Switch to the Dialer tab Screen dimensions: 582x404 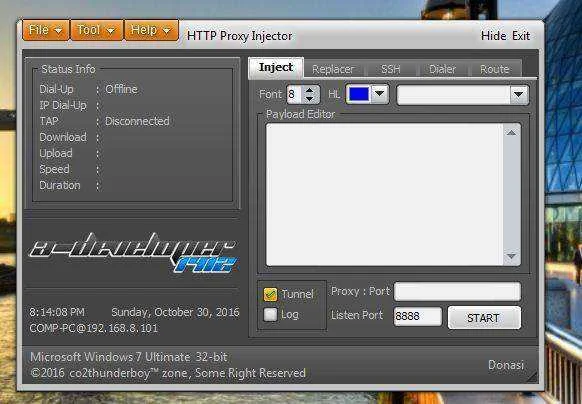pos(442,69)
